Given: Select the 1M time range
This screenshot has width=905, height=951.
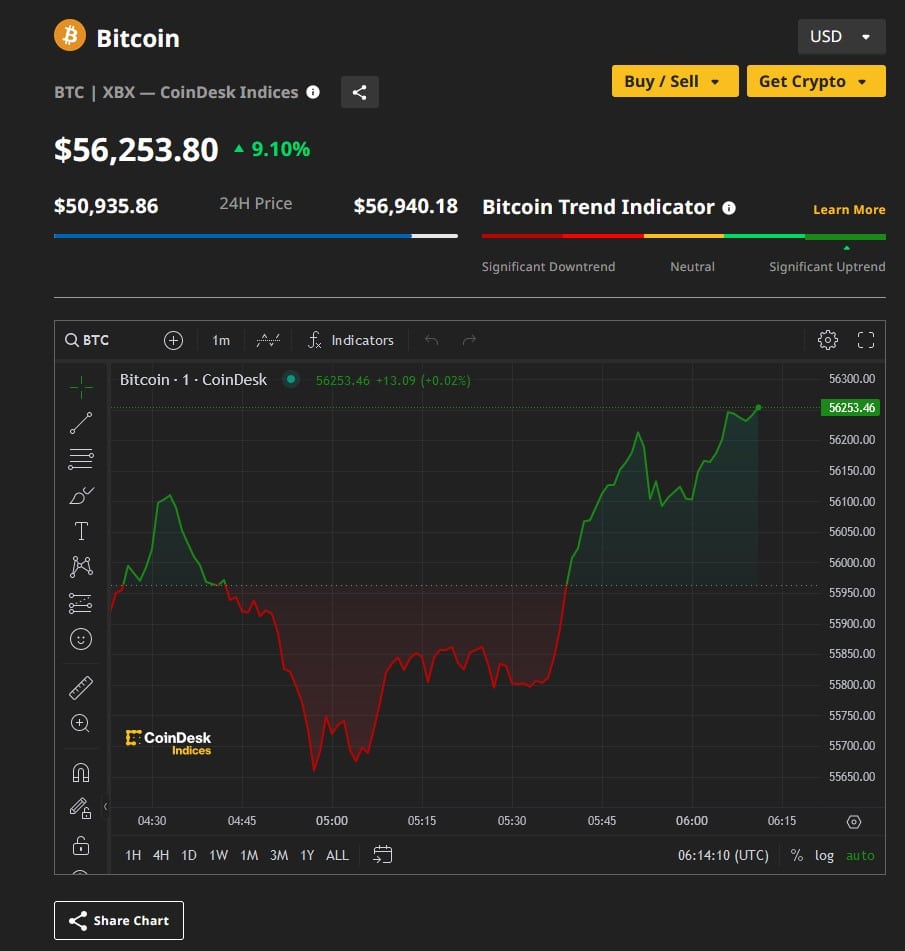Looking at the screenshot, I should pyautogui.click(x=249, y=855).
